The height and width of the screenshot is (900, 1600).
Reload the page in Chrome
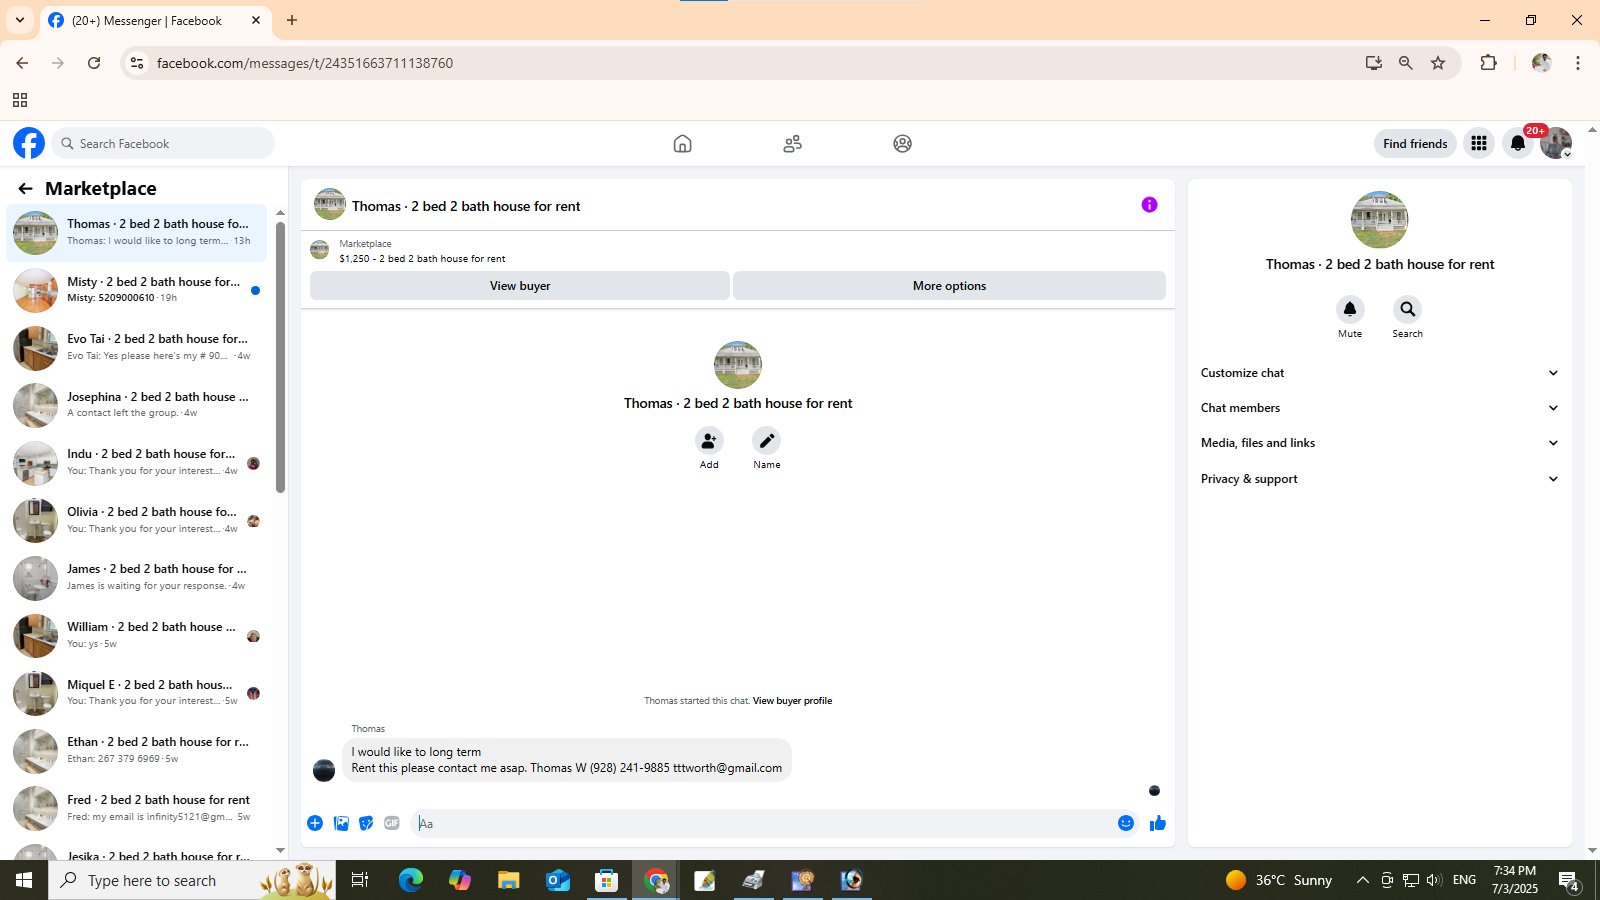pos(94,63)
